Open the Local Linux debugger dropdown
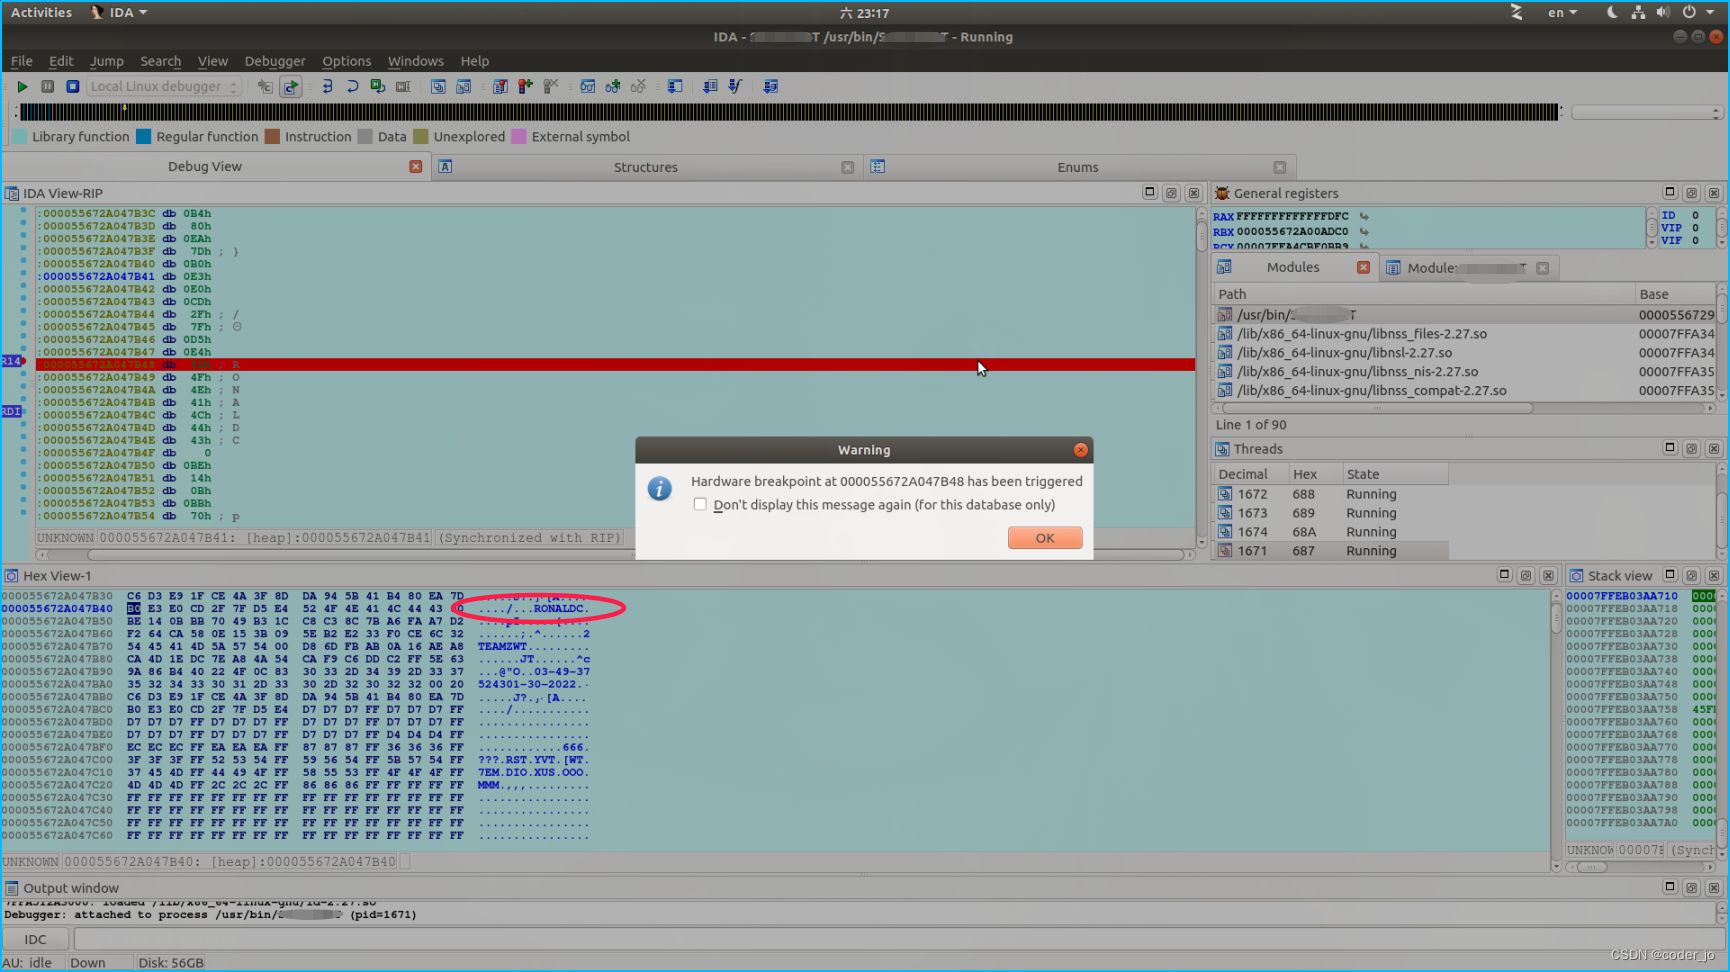Viewport: 1730px width, 972px height. 164,87
